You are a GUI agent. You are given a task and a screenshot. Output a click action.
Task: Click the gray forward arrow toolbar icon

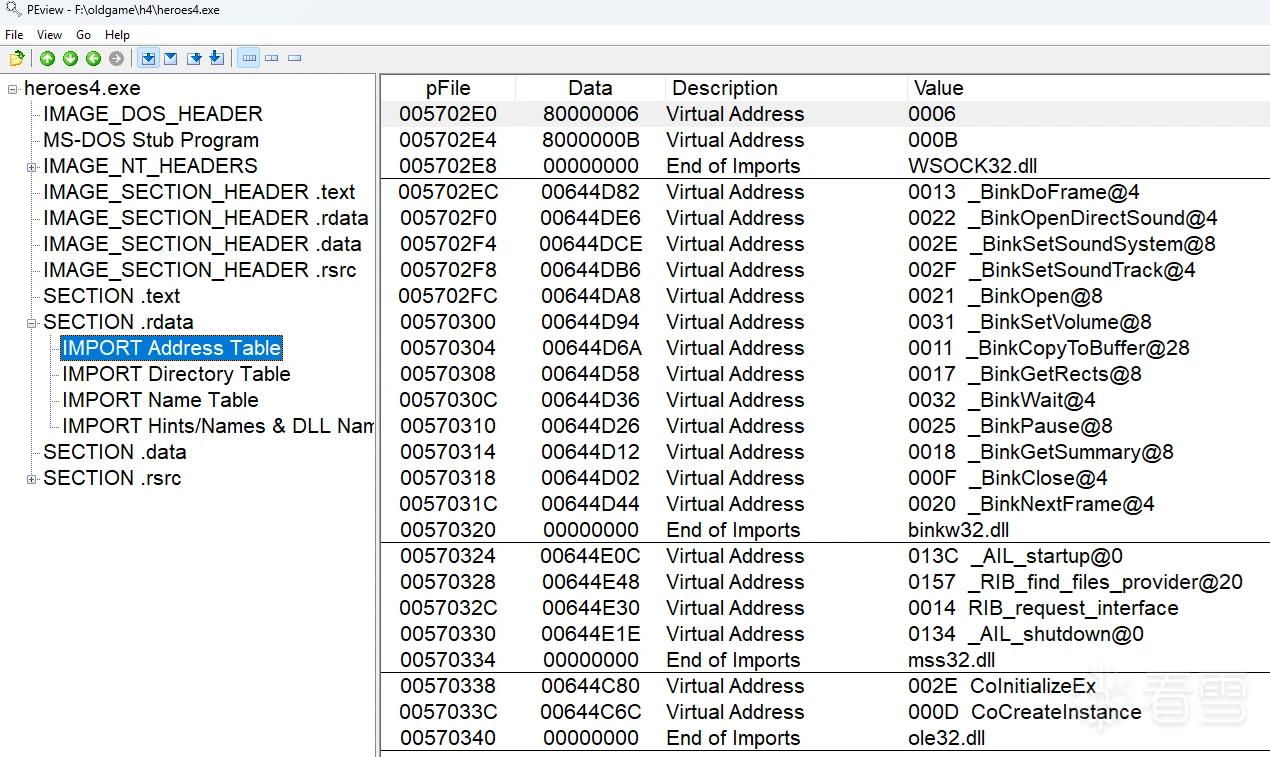[116, 59]
